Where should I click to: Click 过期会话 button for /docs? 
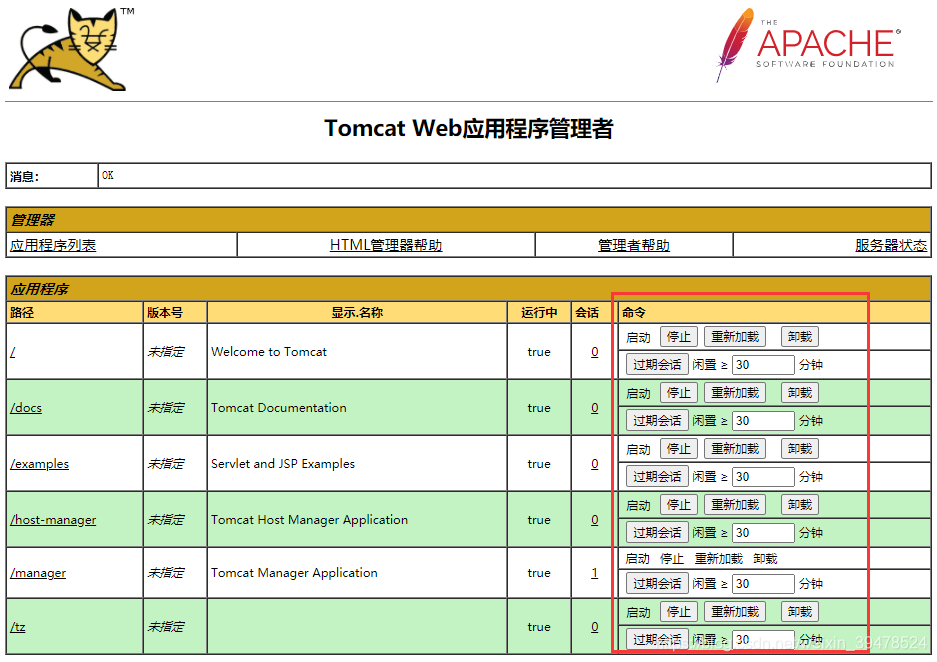click(x=657, y=421)
